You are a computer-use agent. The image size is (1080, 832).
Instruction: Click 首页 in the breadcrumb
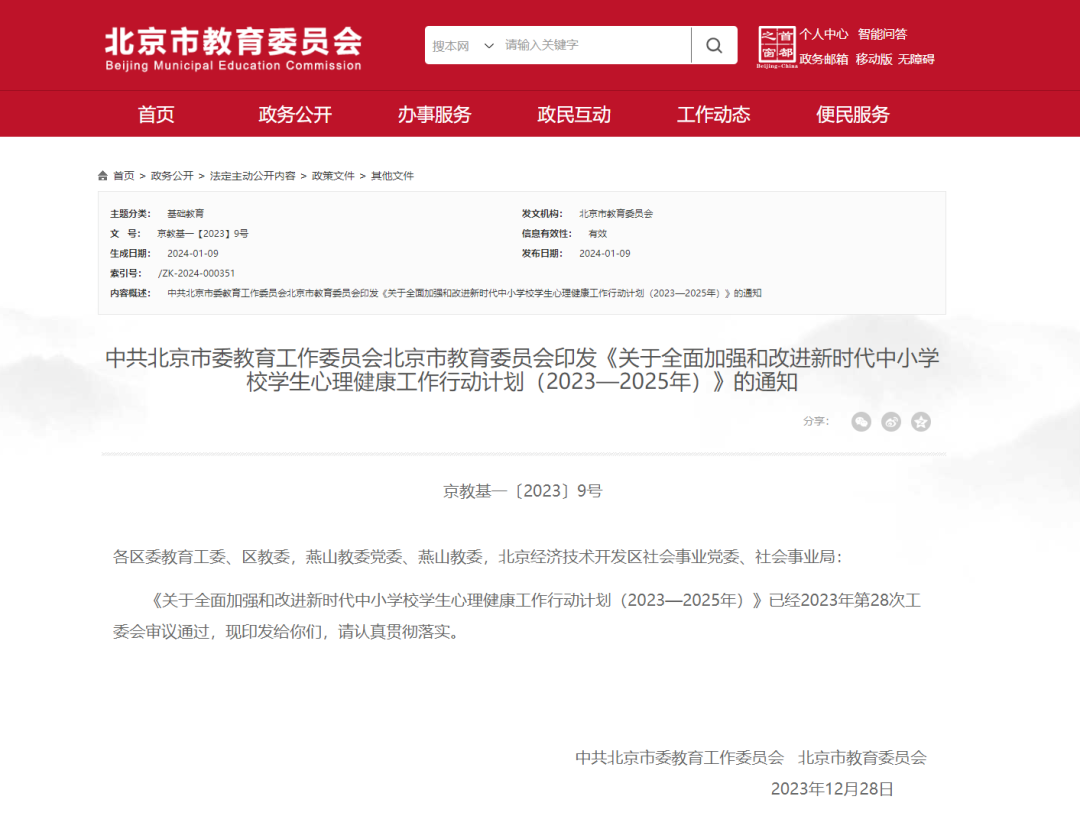124,176
